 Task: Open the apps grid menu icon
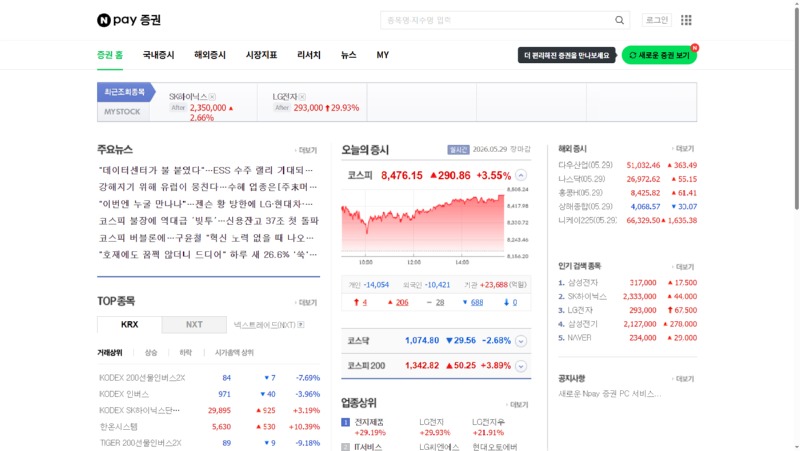point(686,20)
